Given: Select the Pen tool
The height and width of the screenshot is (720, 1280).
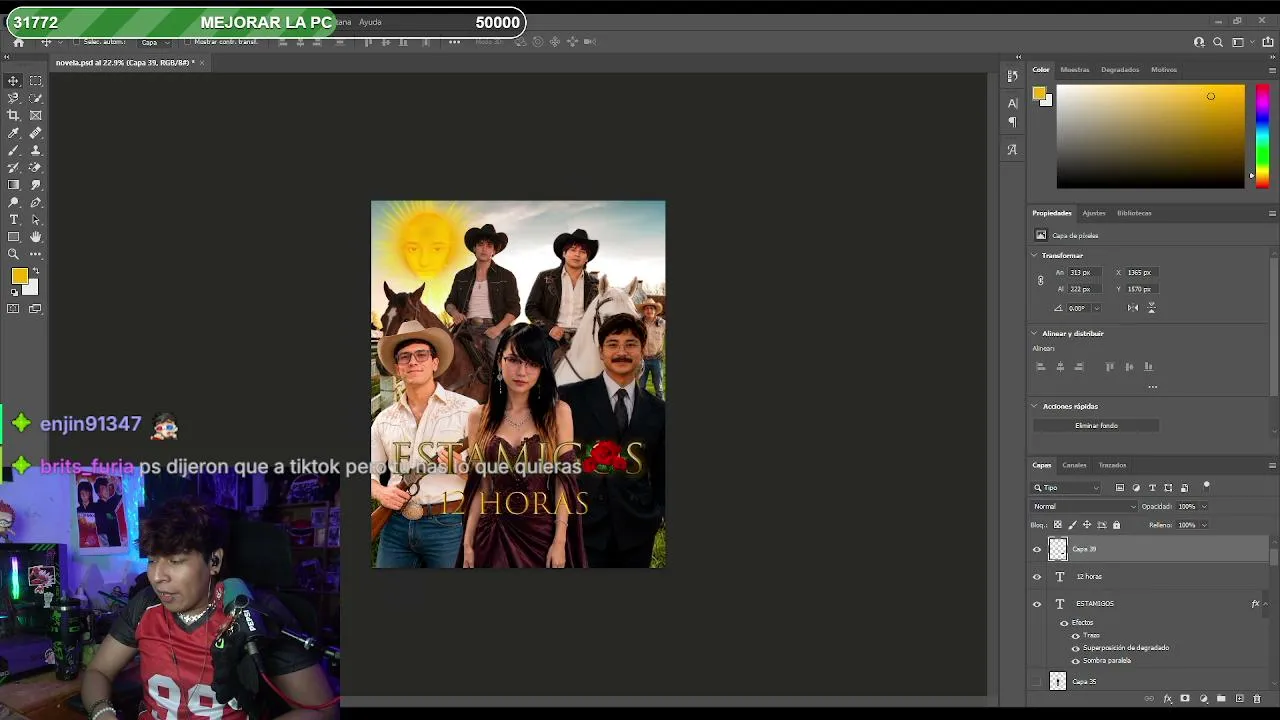Looking at the screenshot, I should [x=36, y=202].
